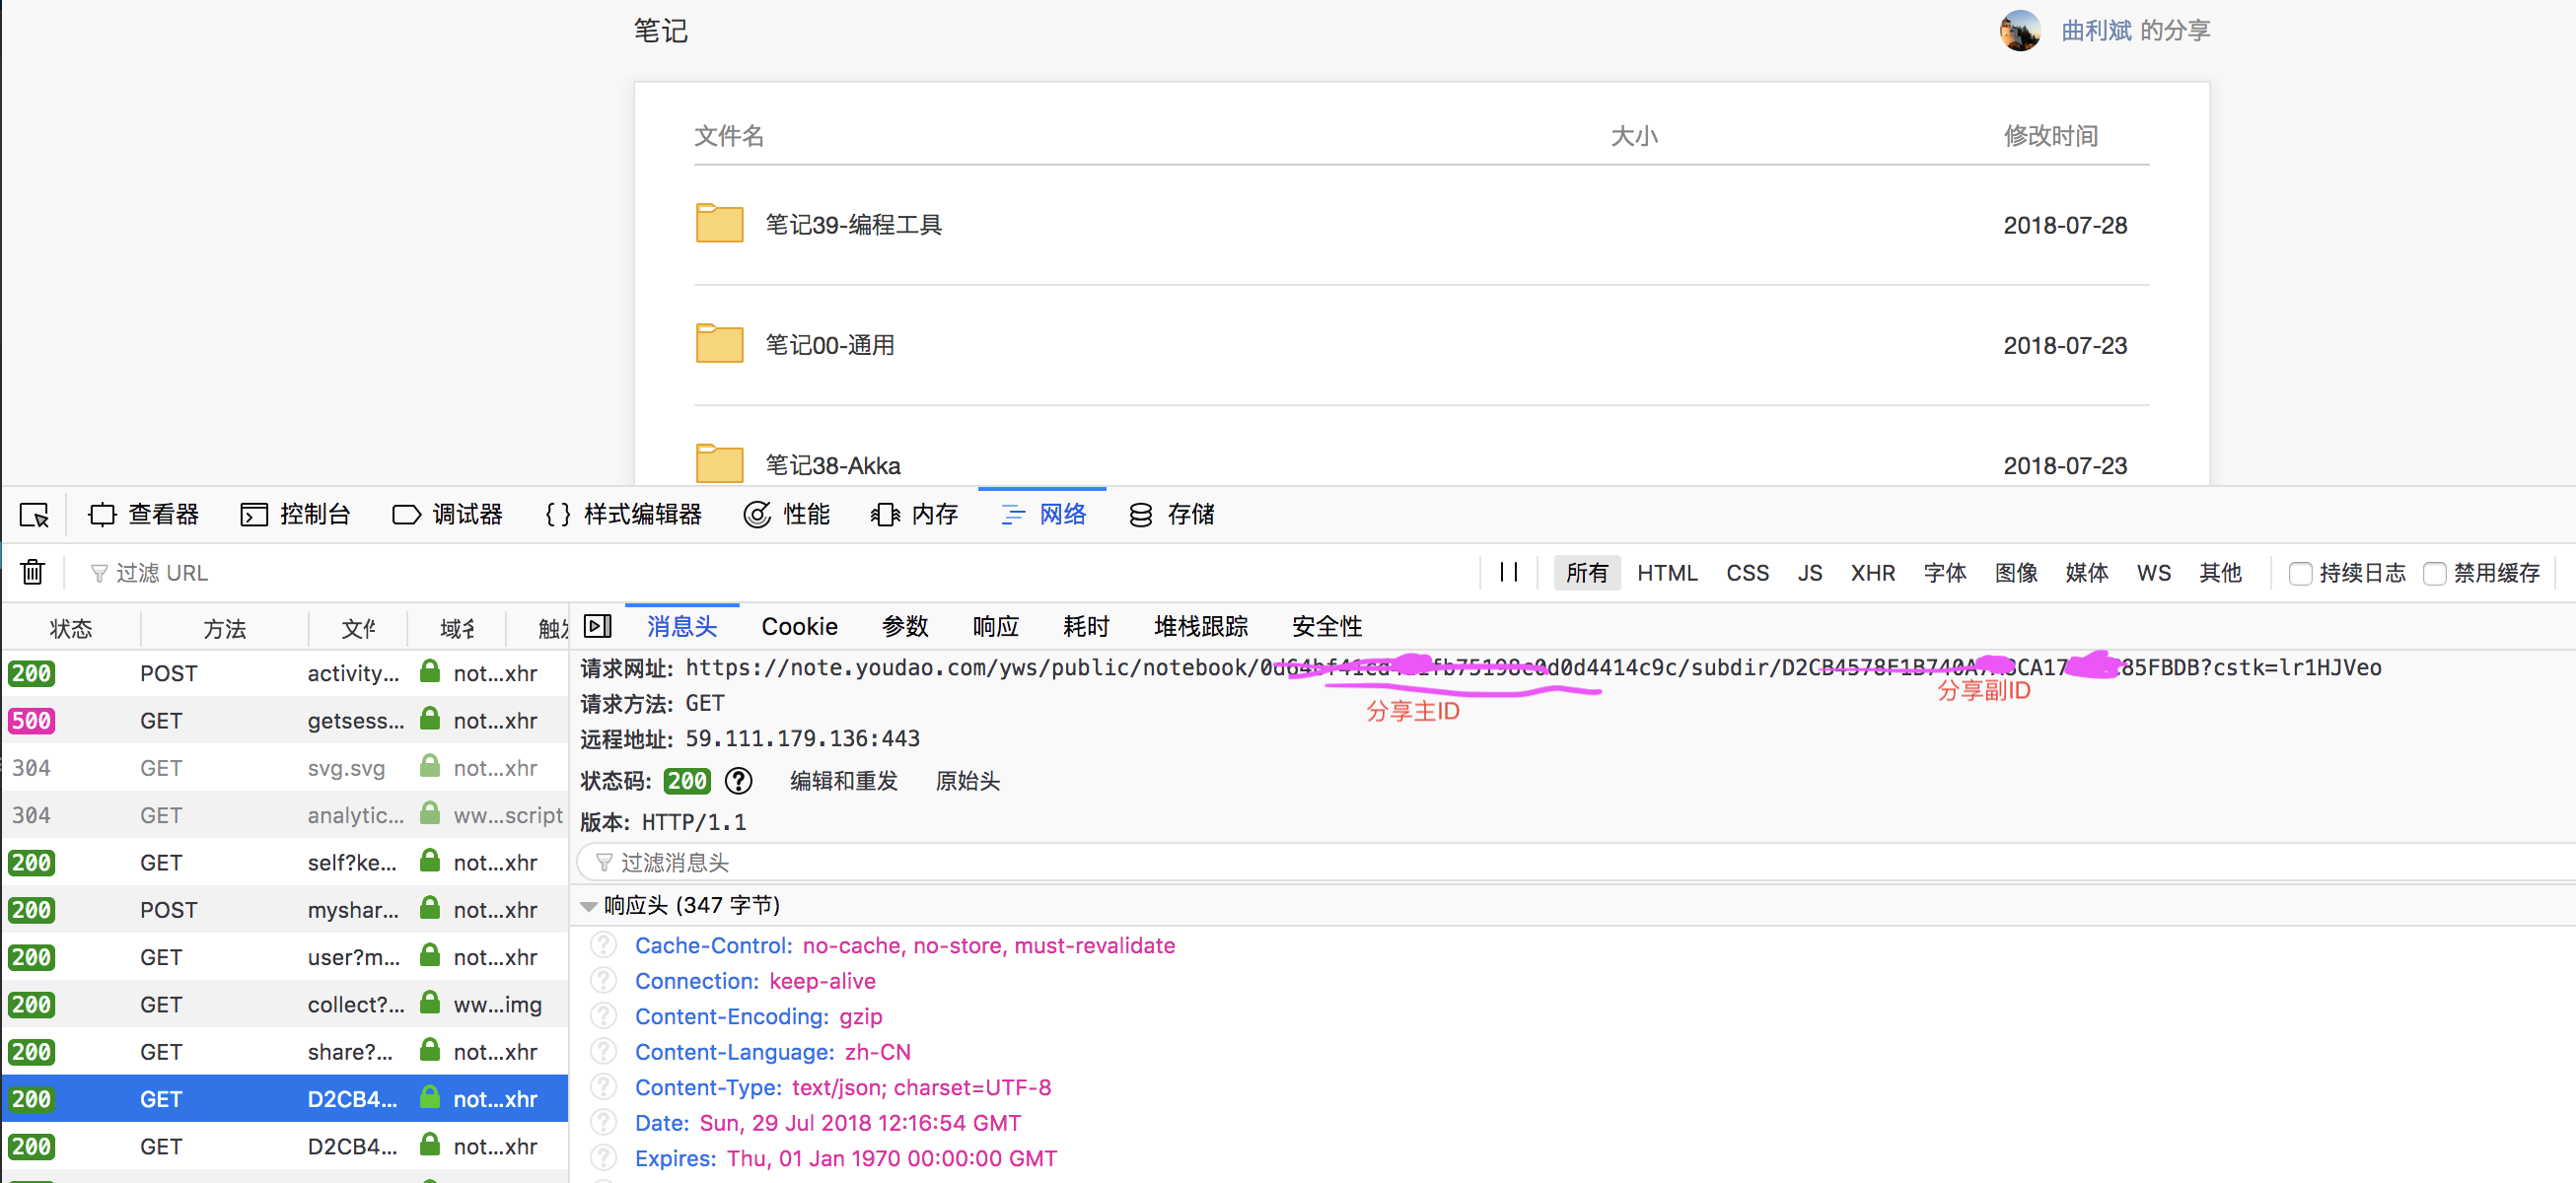Collapse details pane with toggle icon
The image size is (2576, 1183).
[597, 626]
